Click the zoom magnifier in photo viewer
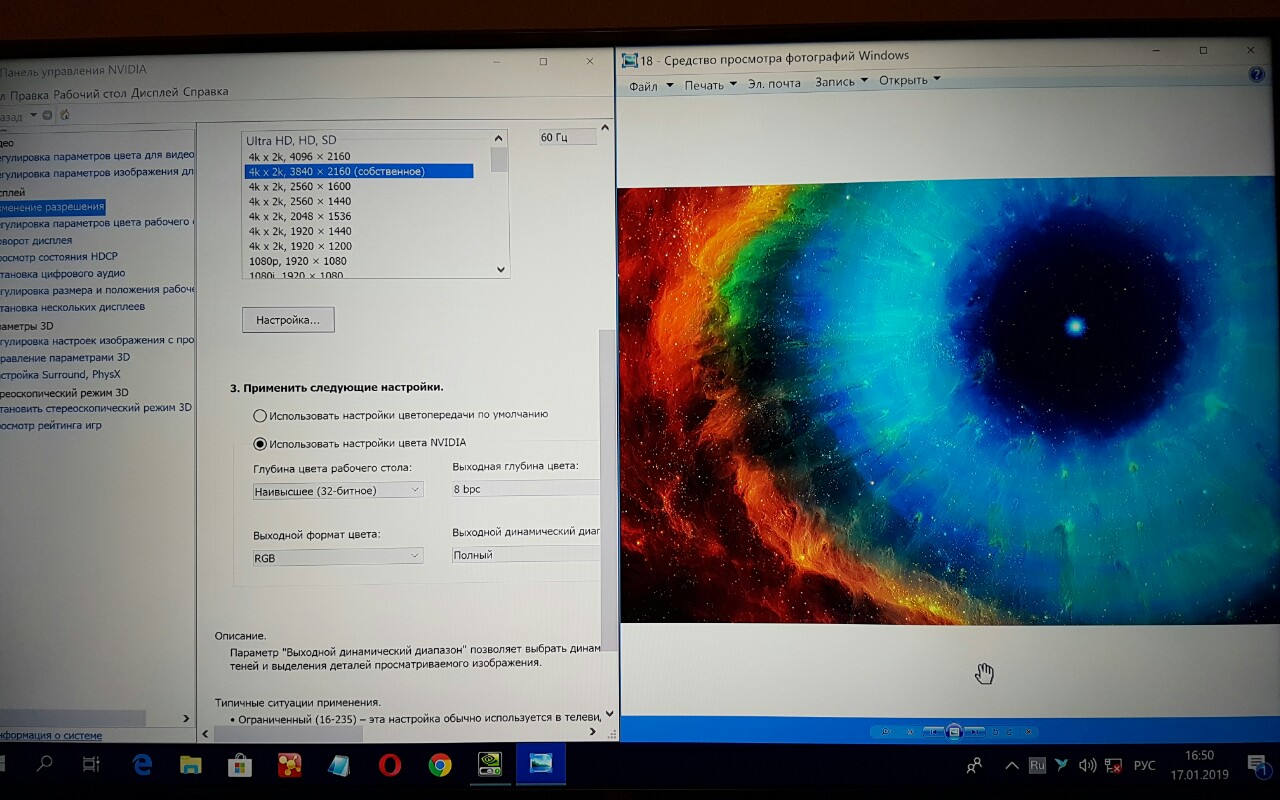Image resolution: width=1280 pixels, height=800 pixels. [885, 732]
